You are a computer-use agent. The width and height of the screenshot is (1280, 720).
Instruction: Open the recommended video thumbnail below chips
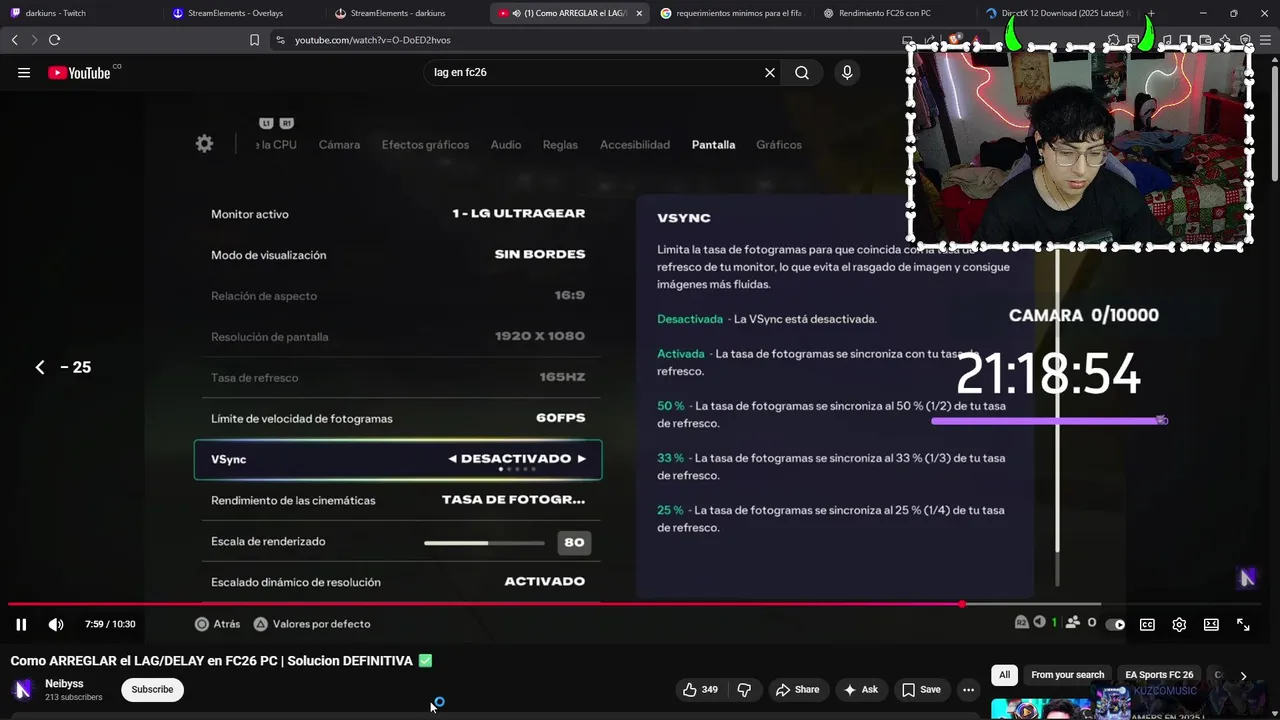pos(1040,707)
